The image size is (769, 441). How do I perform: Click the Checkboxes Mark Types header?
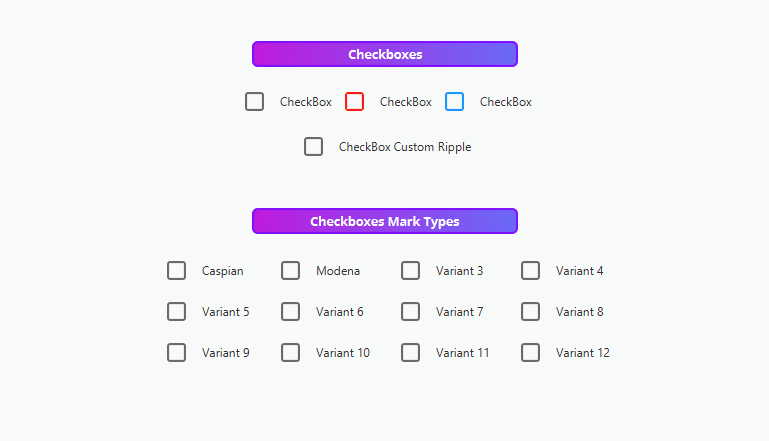pos(385,221)
